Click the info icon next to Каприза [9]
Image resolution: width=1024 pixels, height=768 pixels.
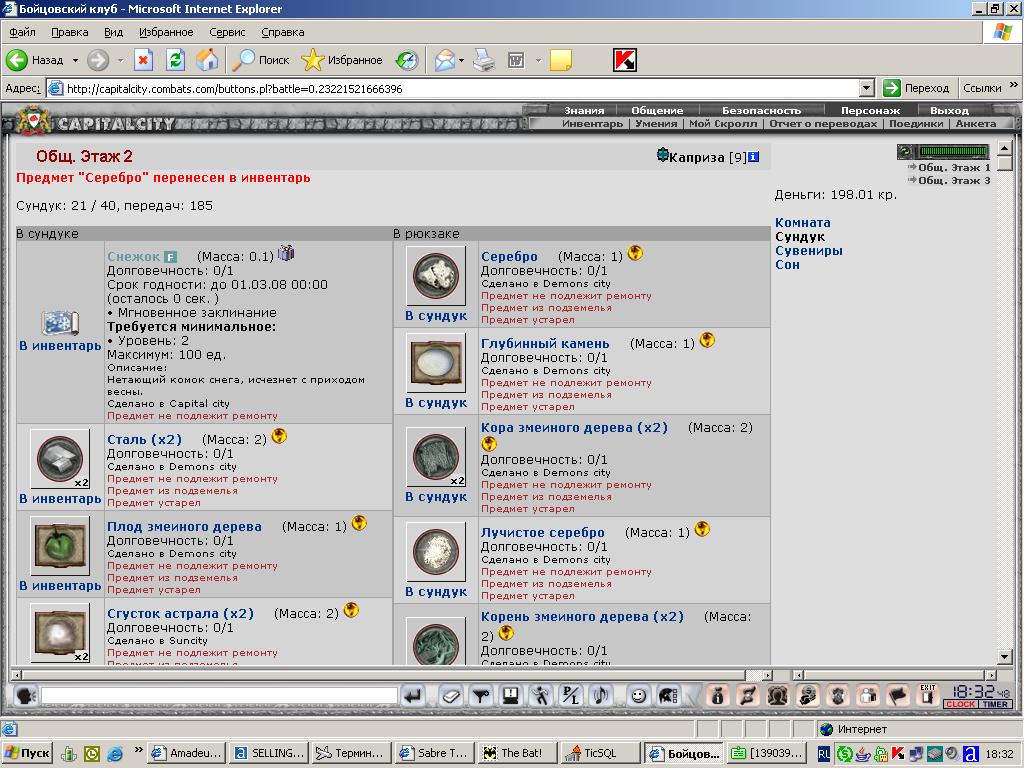click(753, 157)
